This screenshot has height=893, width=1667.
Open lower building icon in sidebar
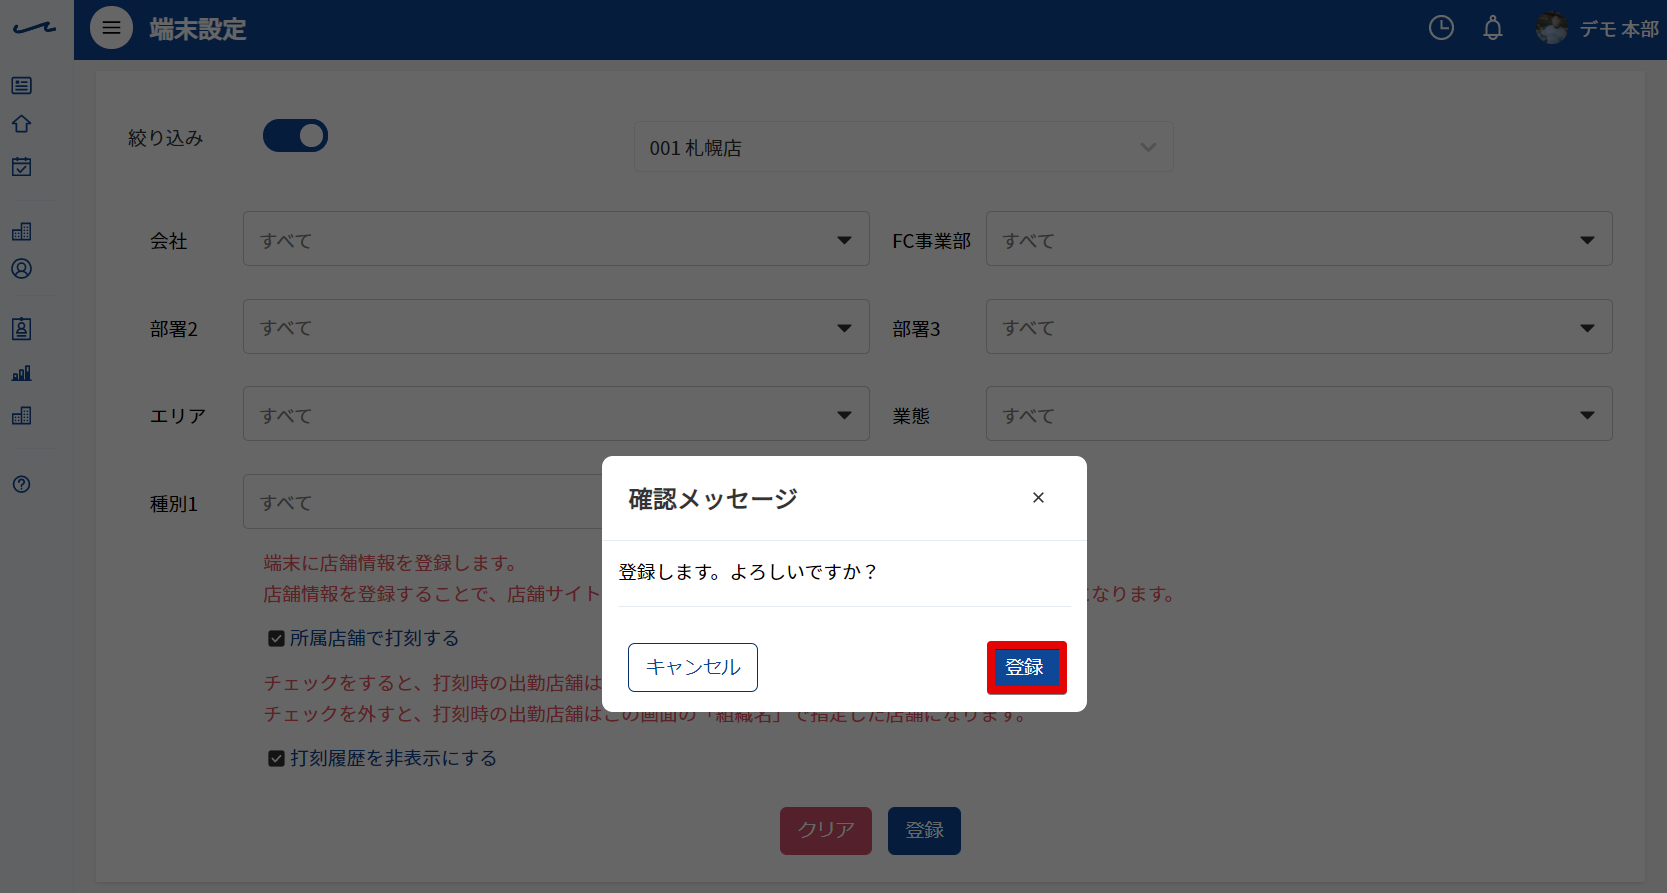coord(21,415)
